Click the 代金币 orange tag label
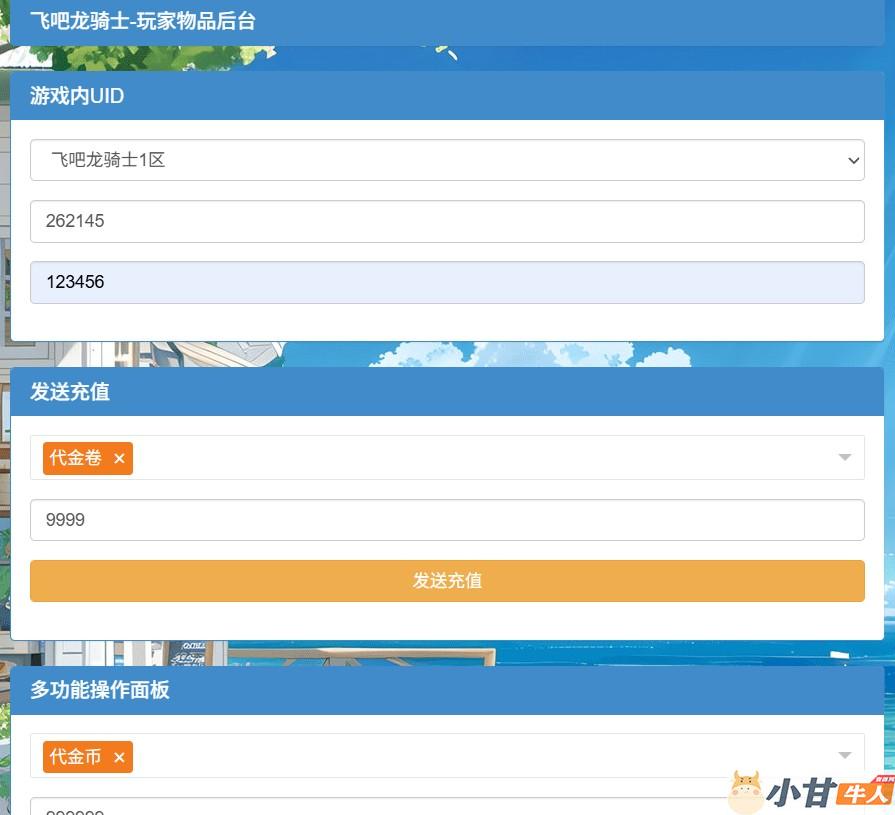Screen dimensions: 895x815 [x=75, y=757]
